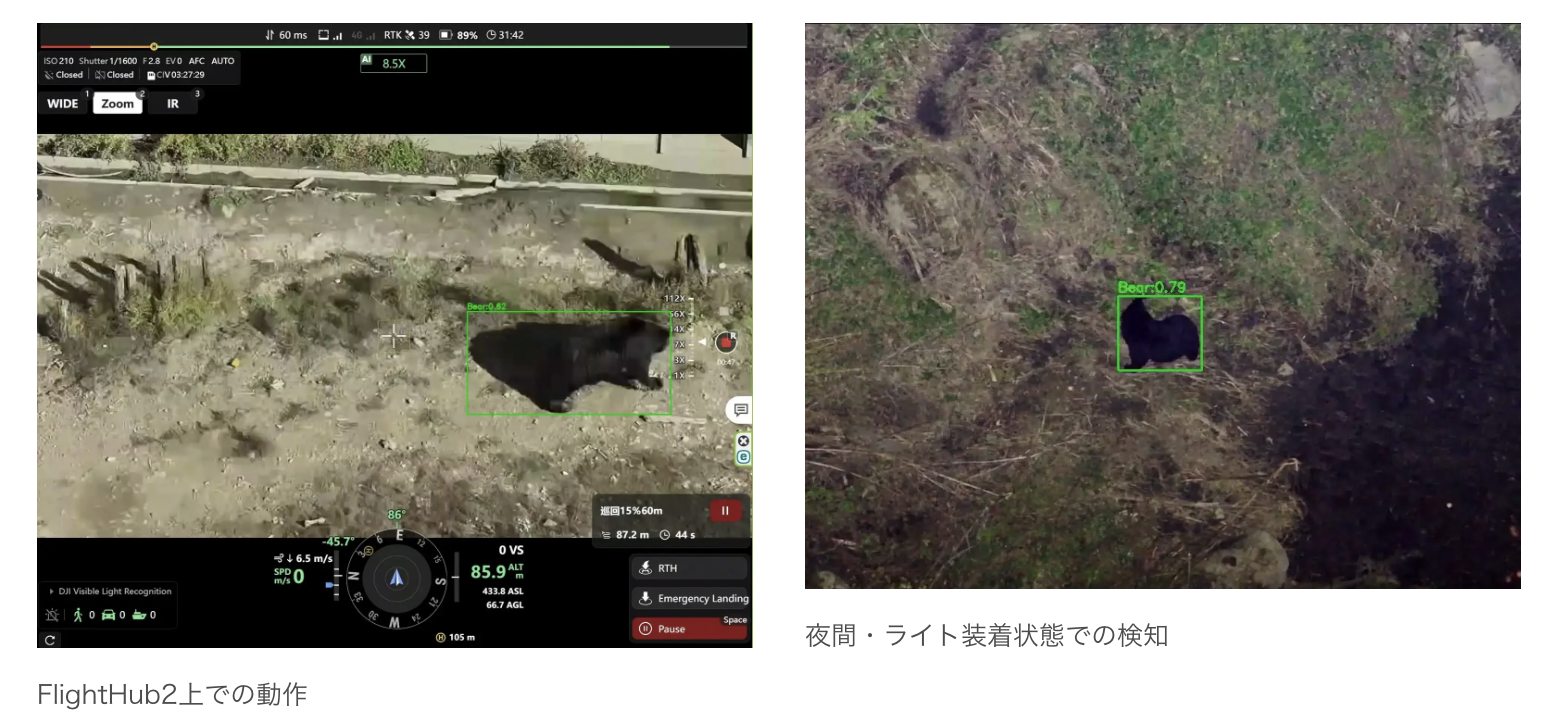Pause patrol with red pause toggle
Viewport: 1566px width, 726px height.
tap(725, 510)
